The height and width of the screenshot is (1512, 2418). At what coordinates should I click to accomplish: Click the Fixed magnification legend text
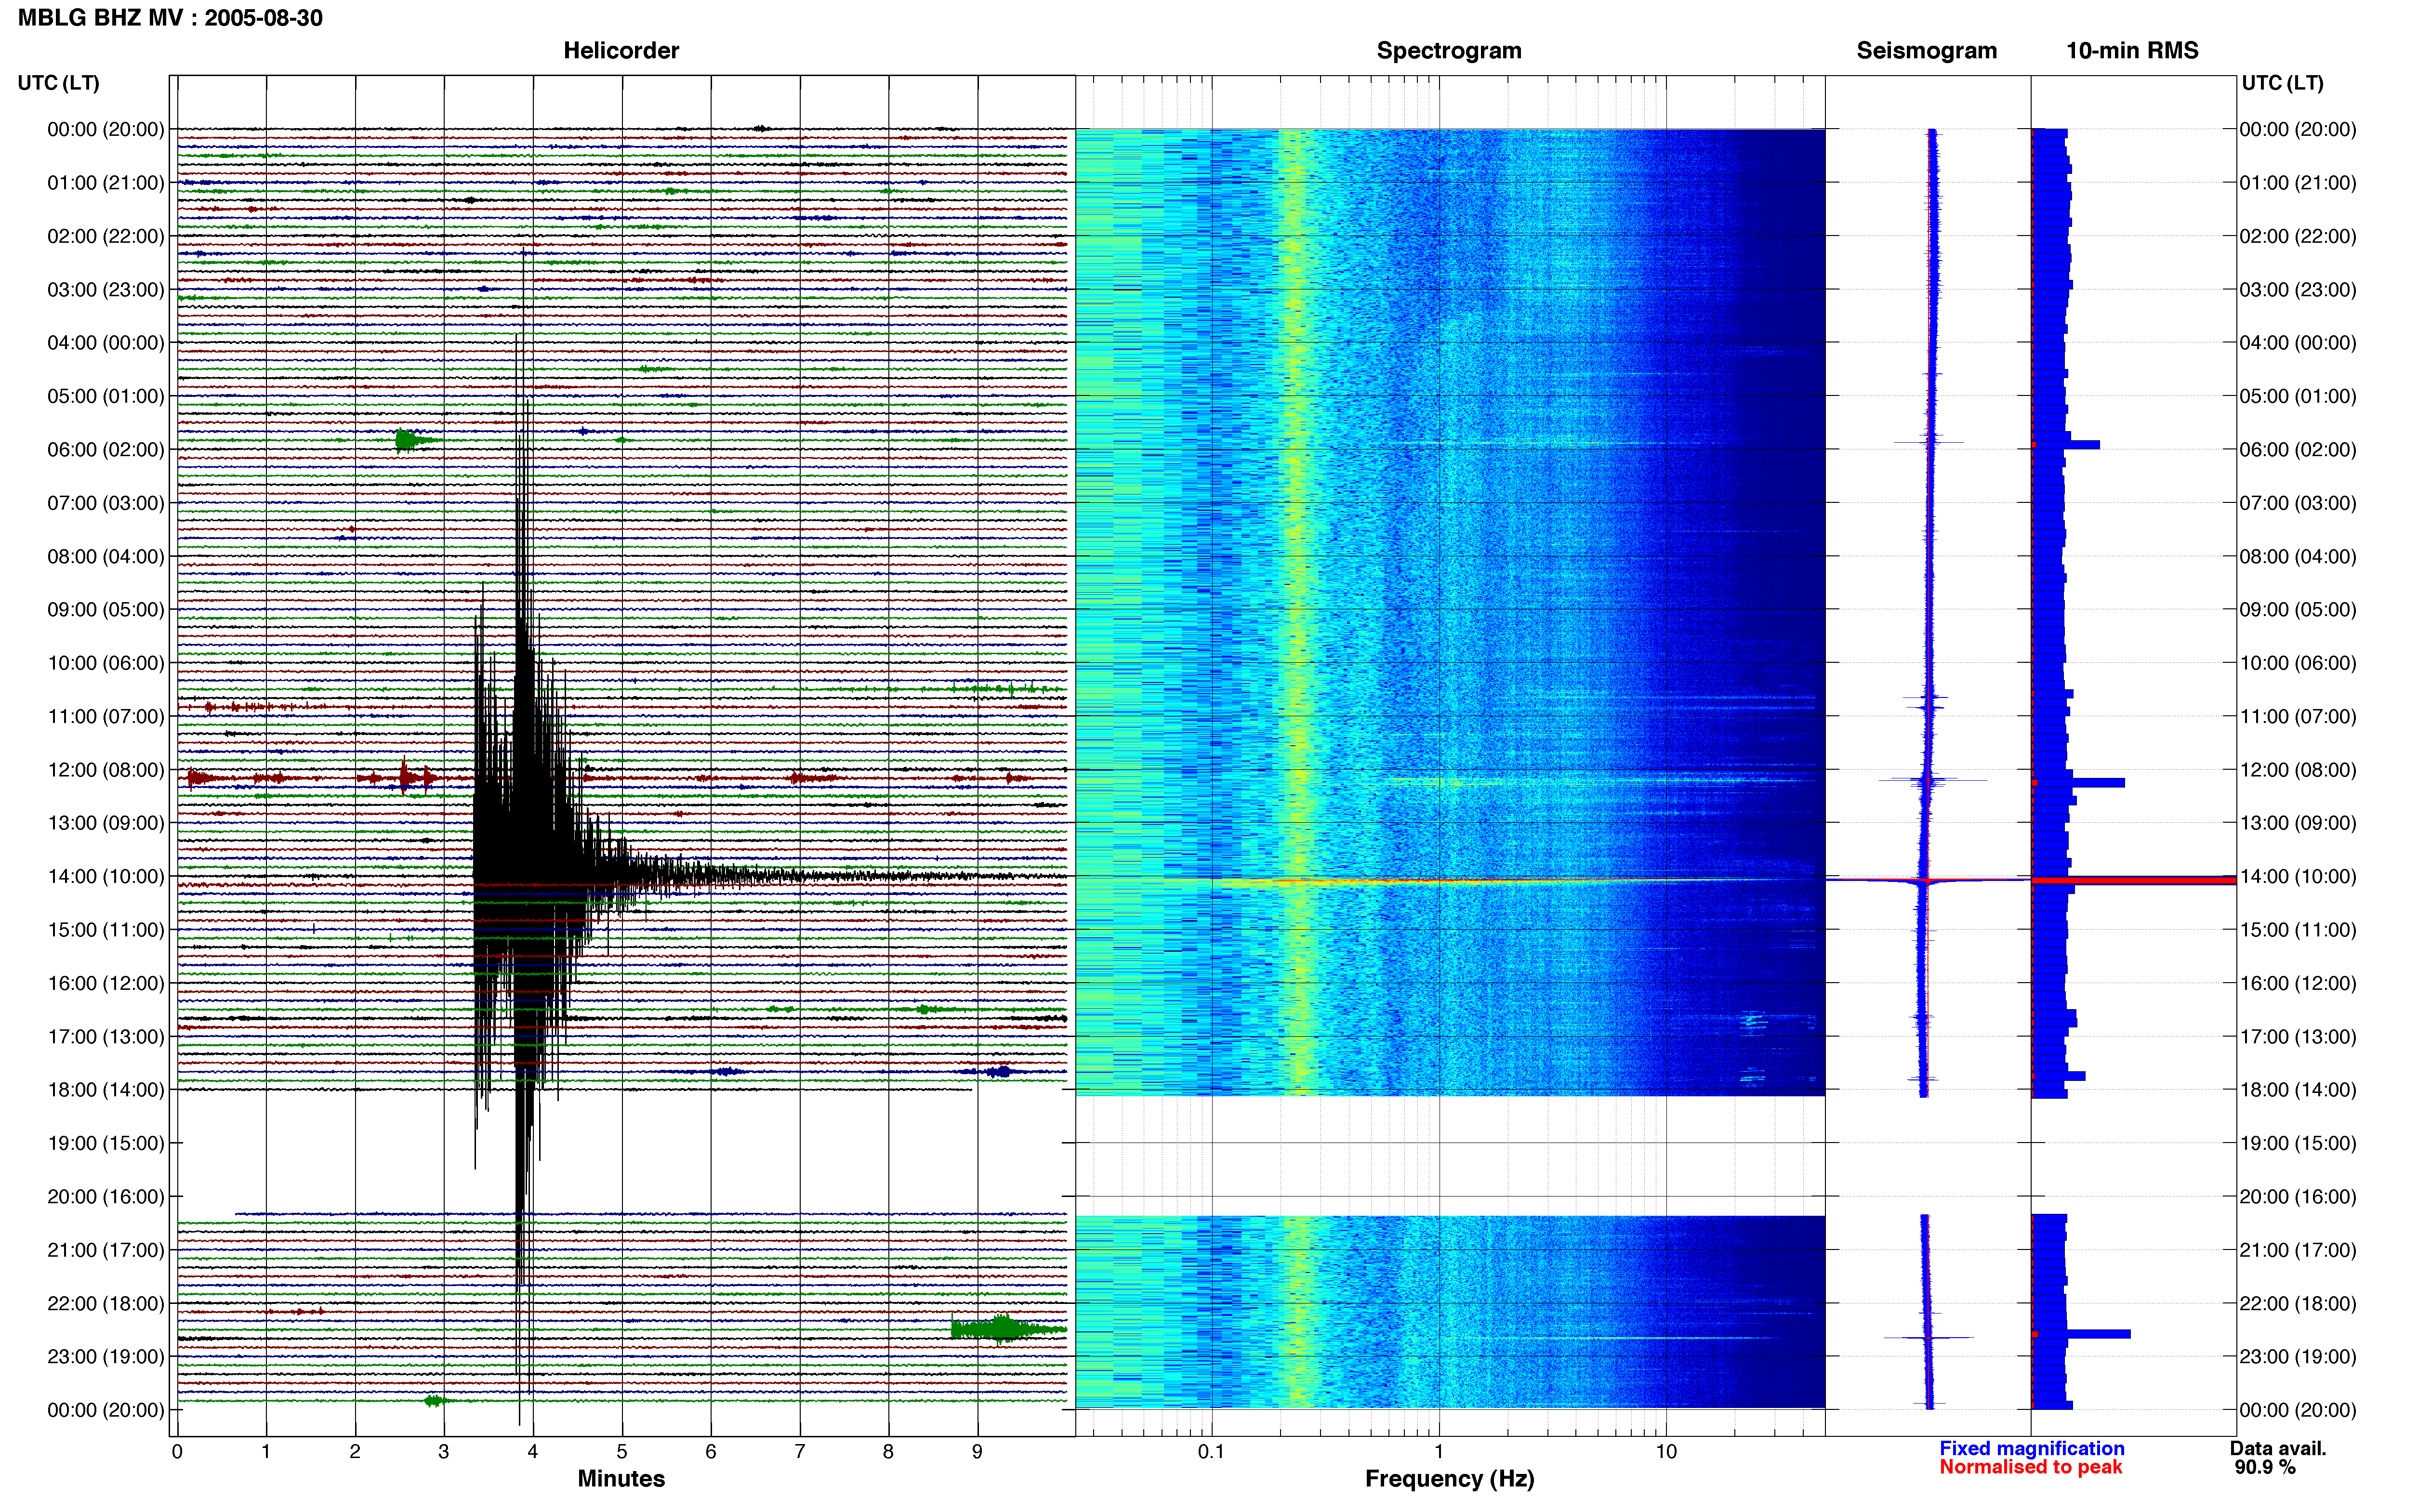[2031, 1448]
